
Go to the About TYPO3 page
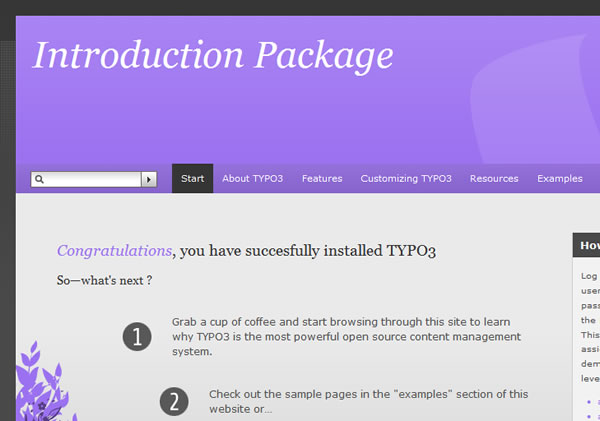coord(252,179)
